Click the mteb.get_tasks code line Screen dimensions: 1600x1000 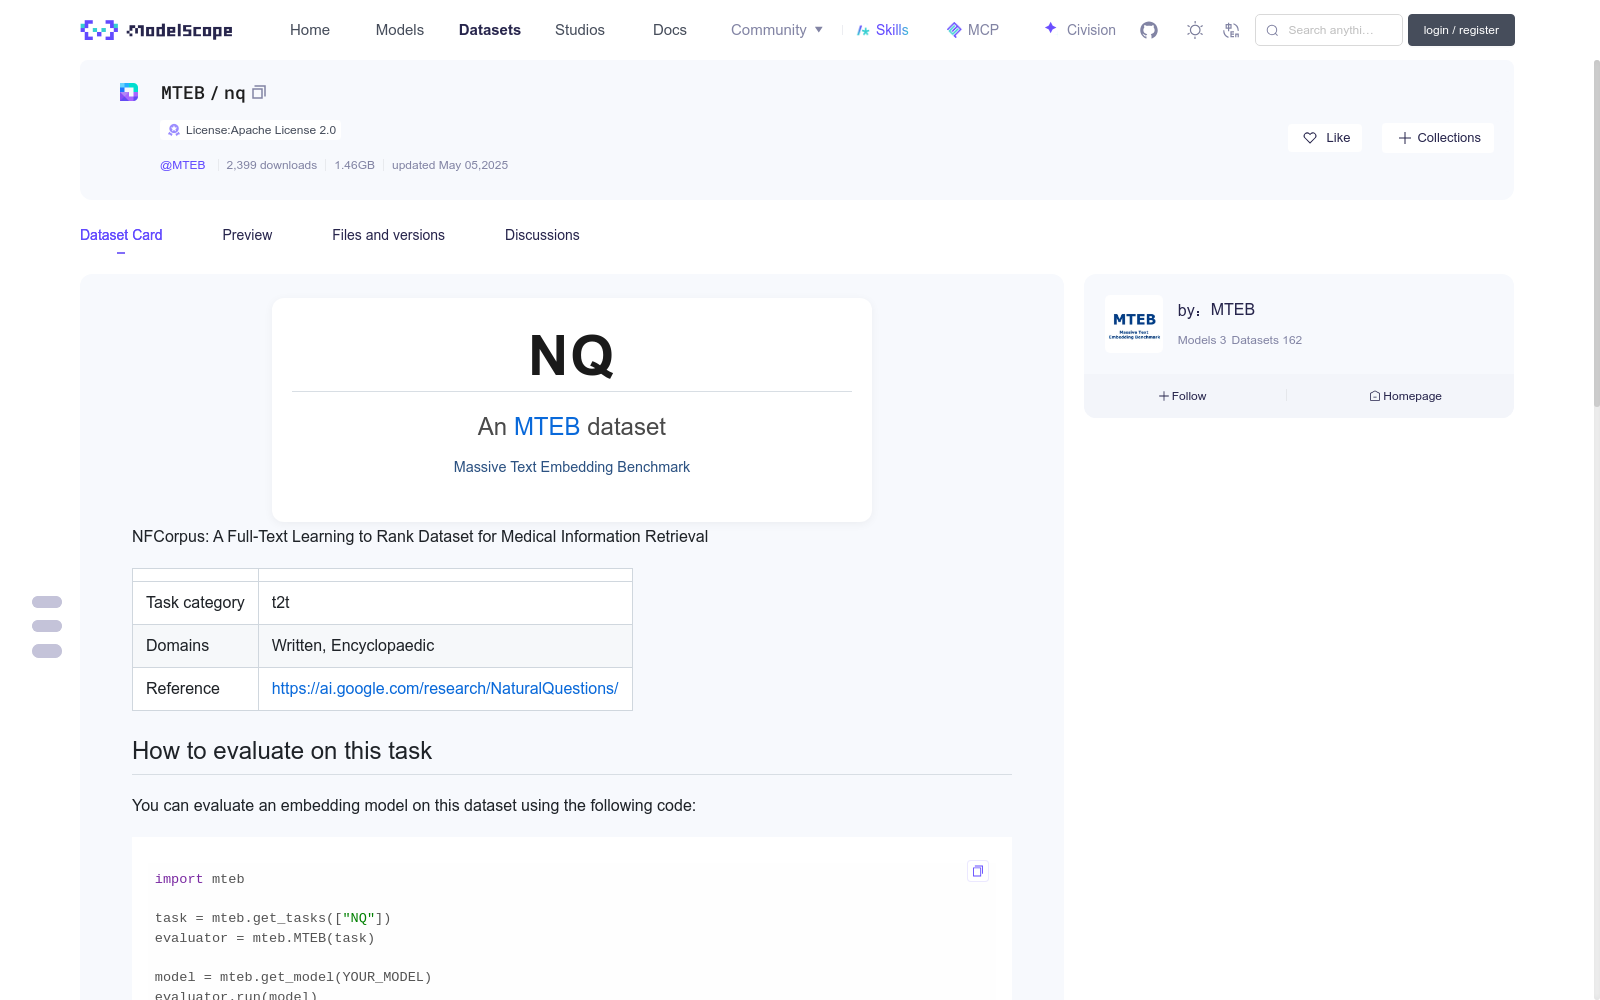(273, 918)
